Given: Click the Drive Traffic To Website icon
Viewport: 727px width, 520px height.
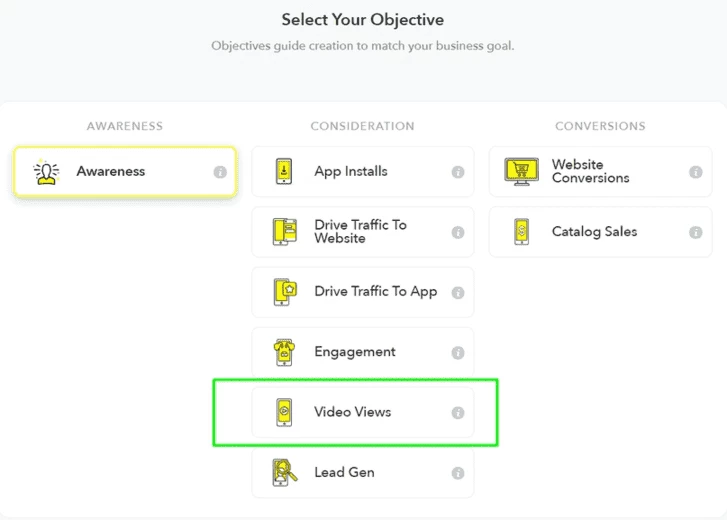Looking at the screenshot, I should (285, 231).
